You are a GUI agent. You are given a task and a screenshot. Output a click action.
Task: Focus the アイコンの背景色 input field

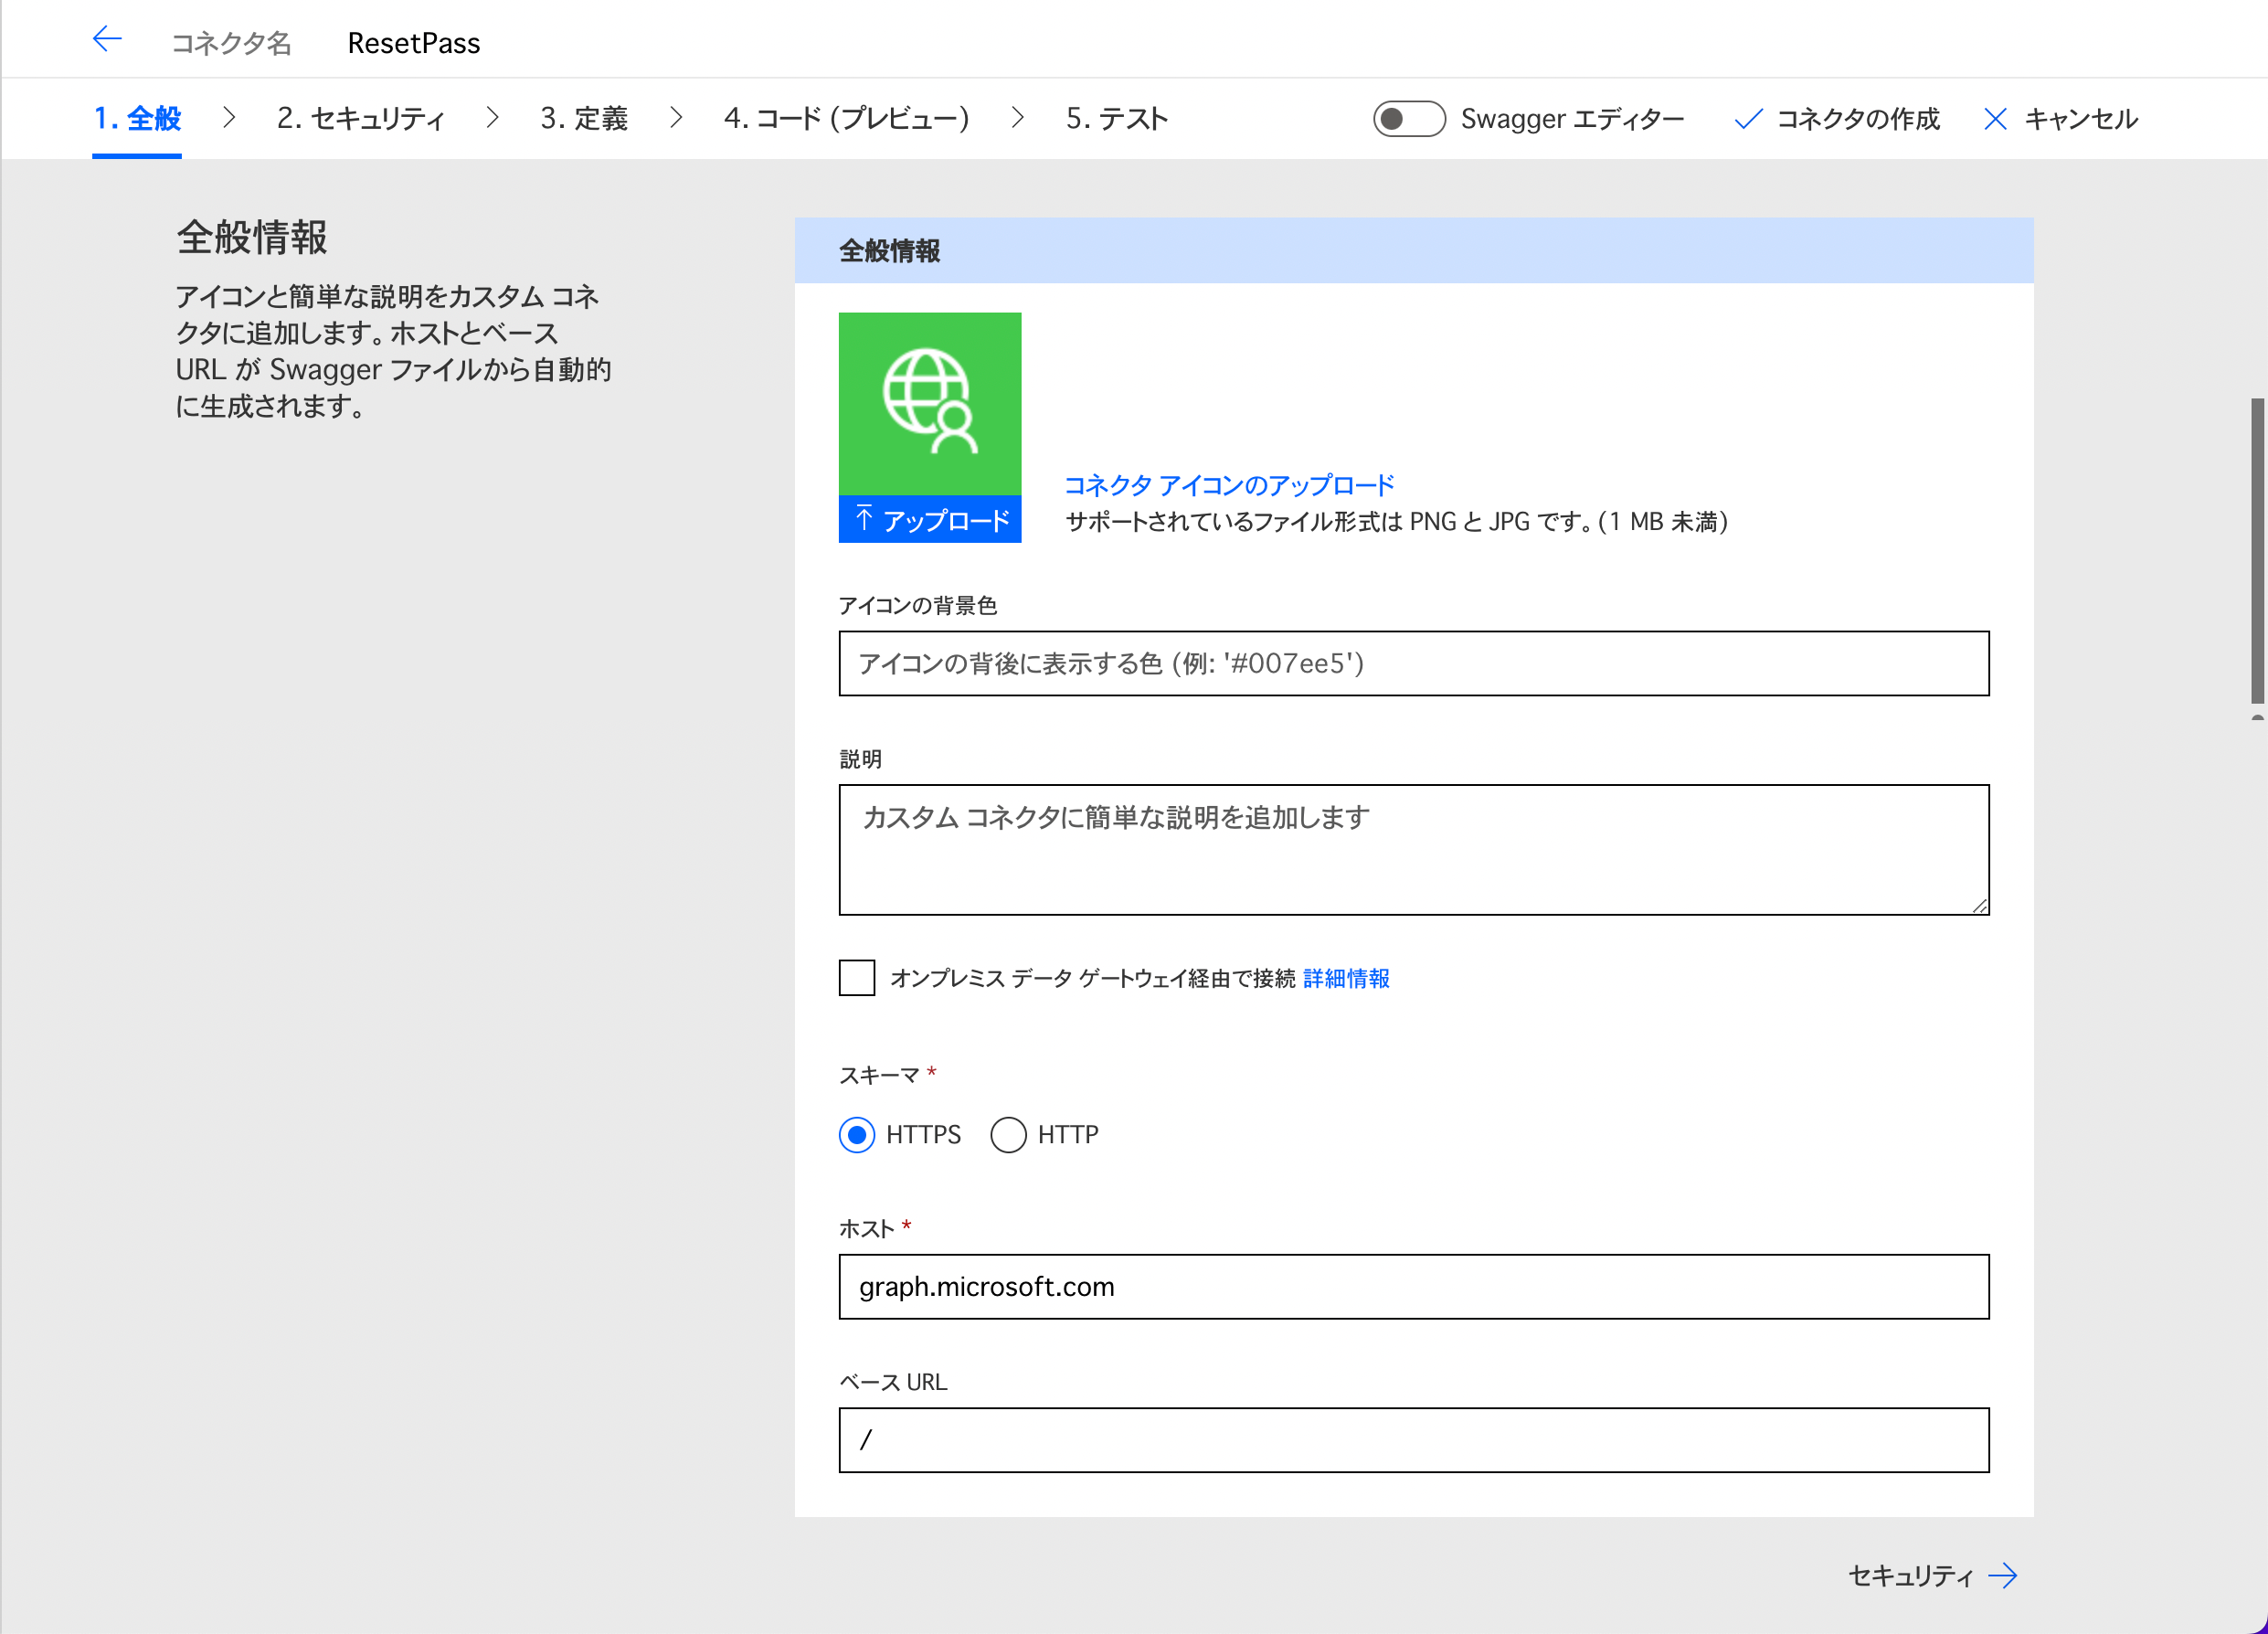point(1414,663)
